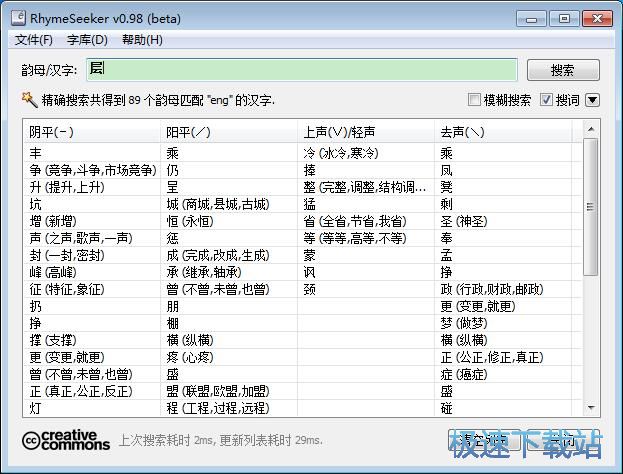The image size is (623, 474).
Task: Select the 疼 (心疼) entry
Action: coord(190,358)
